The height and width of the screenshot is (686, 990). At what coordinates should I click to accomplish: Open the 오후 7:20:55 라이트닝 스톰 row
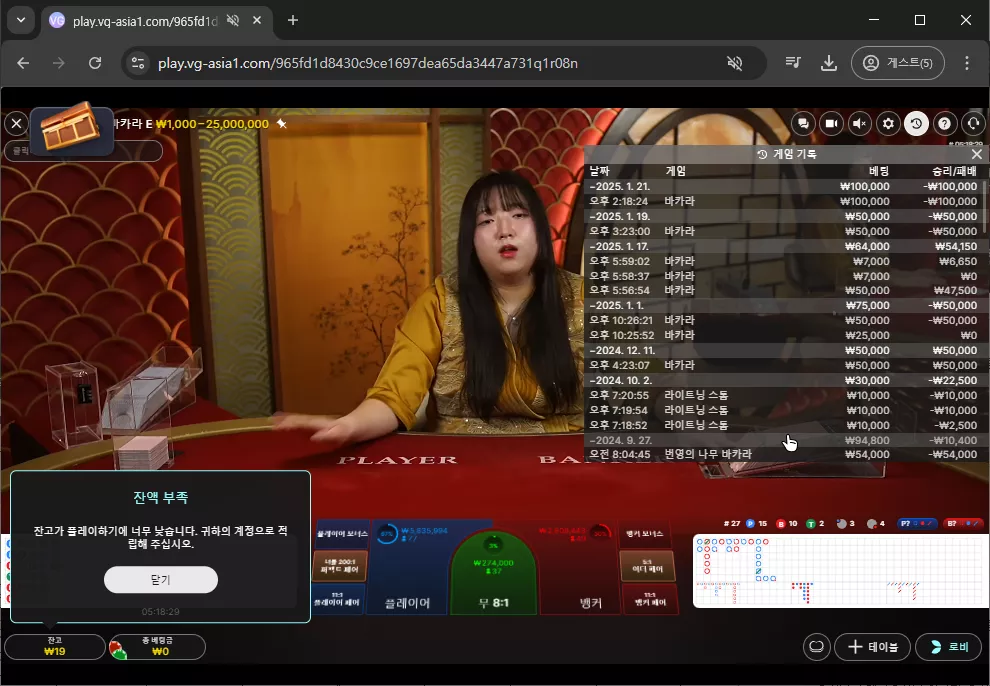[x=783, y=395]
